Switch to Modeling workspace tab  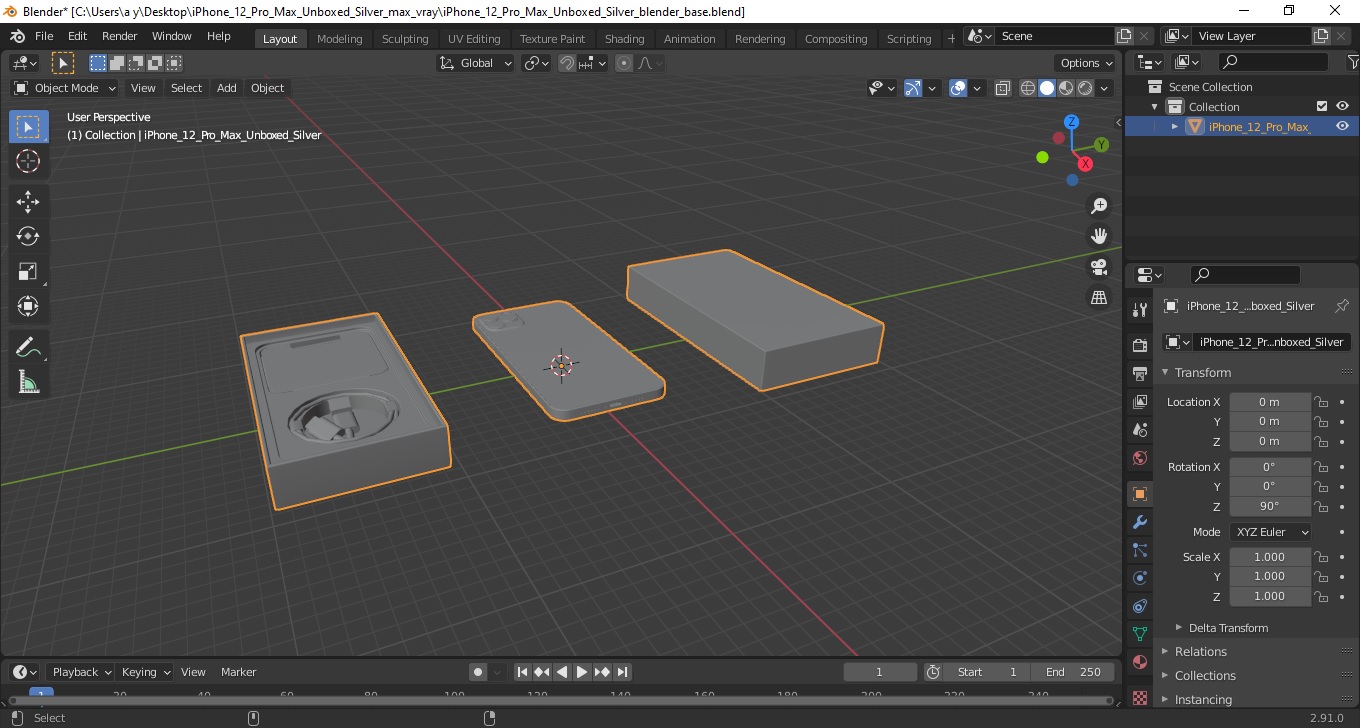[340, 38]
